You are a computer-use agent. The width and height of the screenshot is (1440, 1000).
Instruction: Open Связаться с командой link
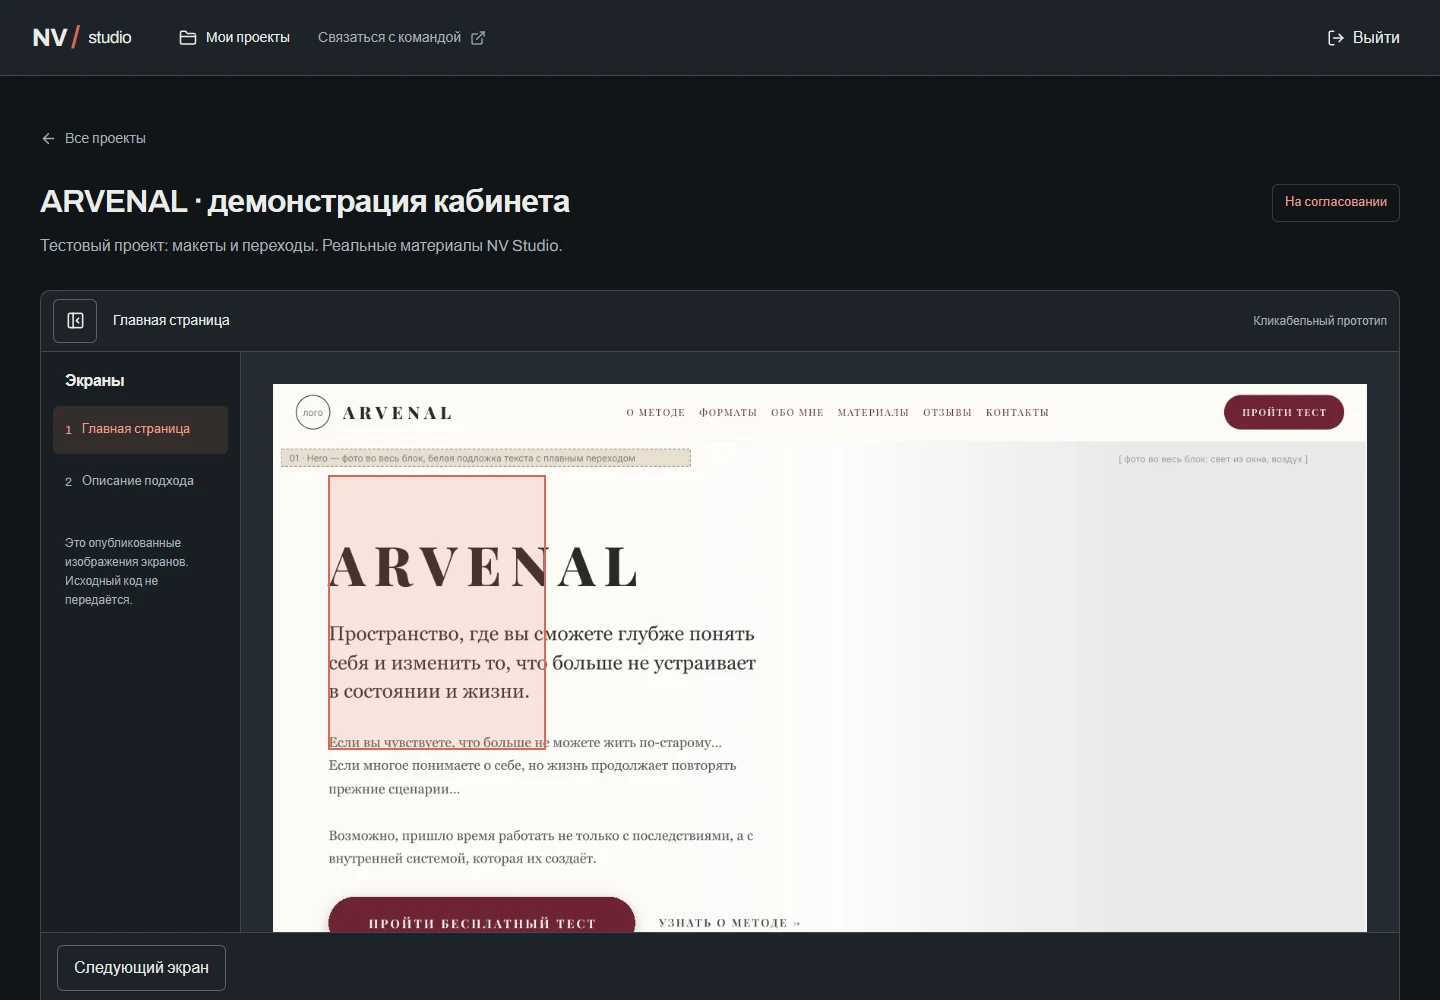click(x=401, y=38)
